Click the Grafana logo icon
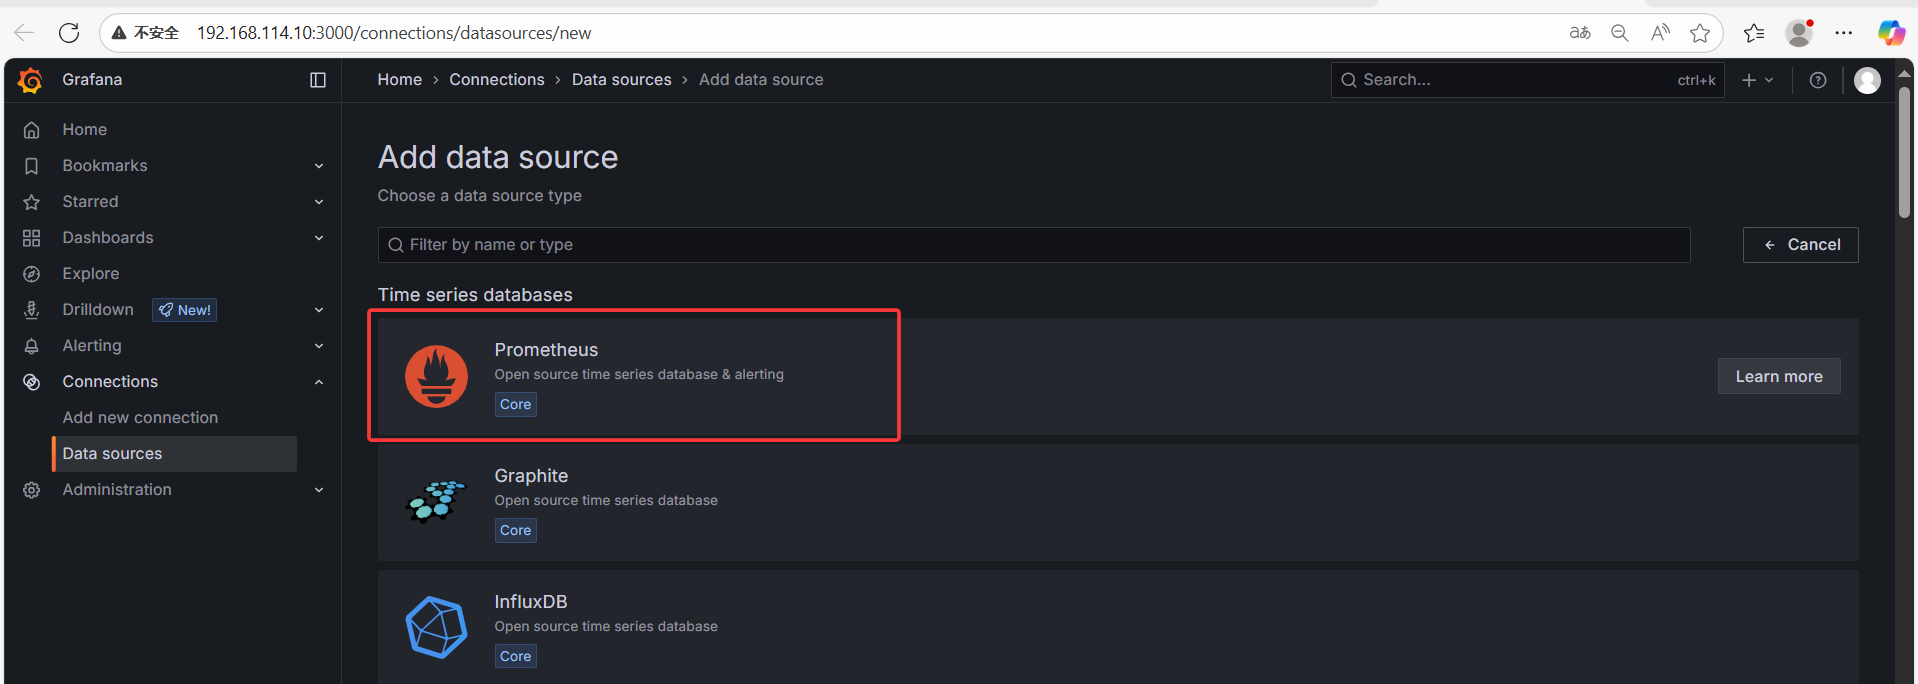The height and width of the screenshot is (684, 1918). [31, 80]
